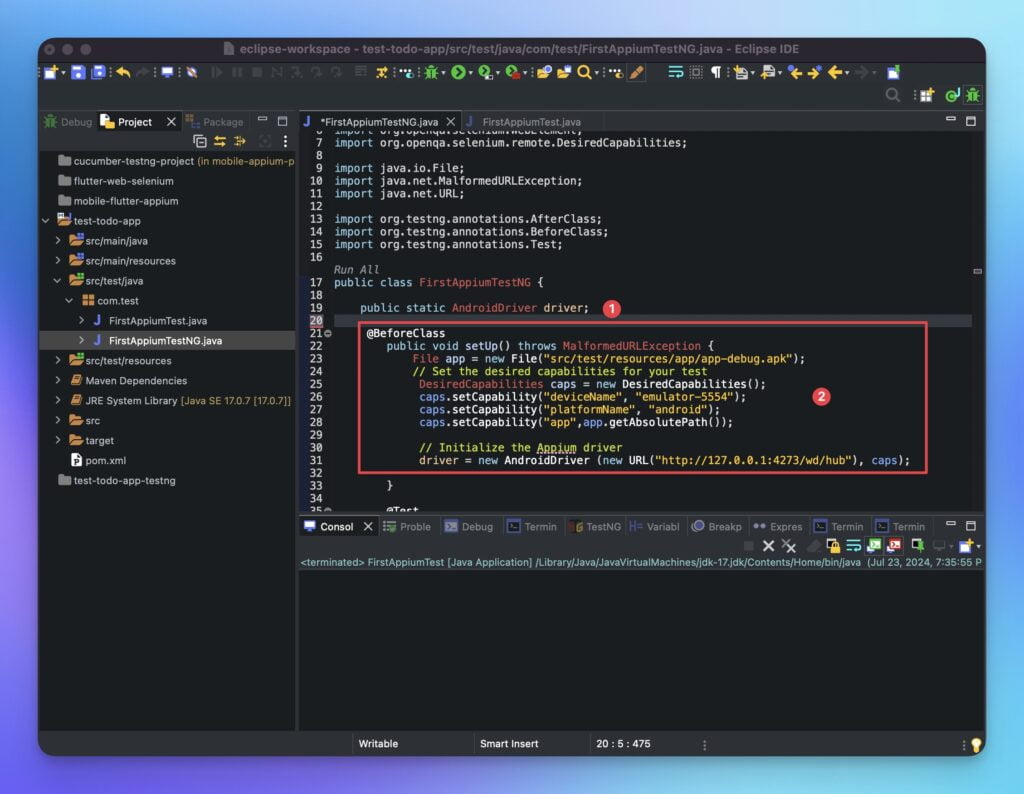The width and height of the screenshot is (1024, 794).
Task: Collapse all in Project Explorer toolbar
Action: pyautogui.click(x=200, y=141)
